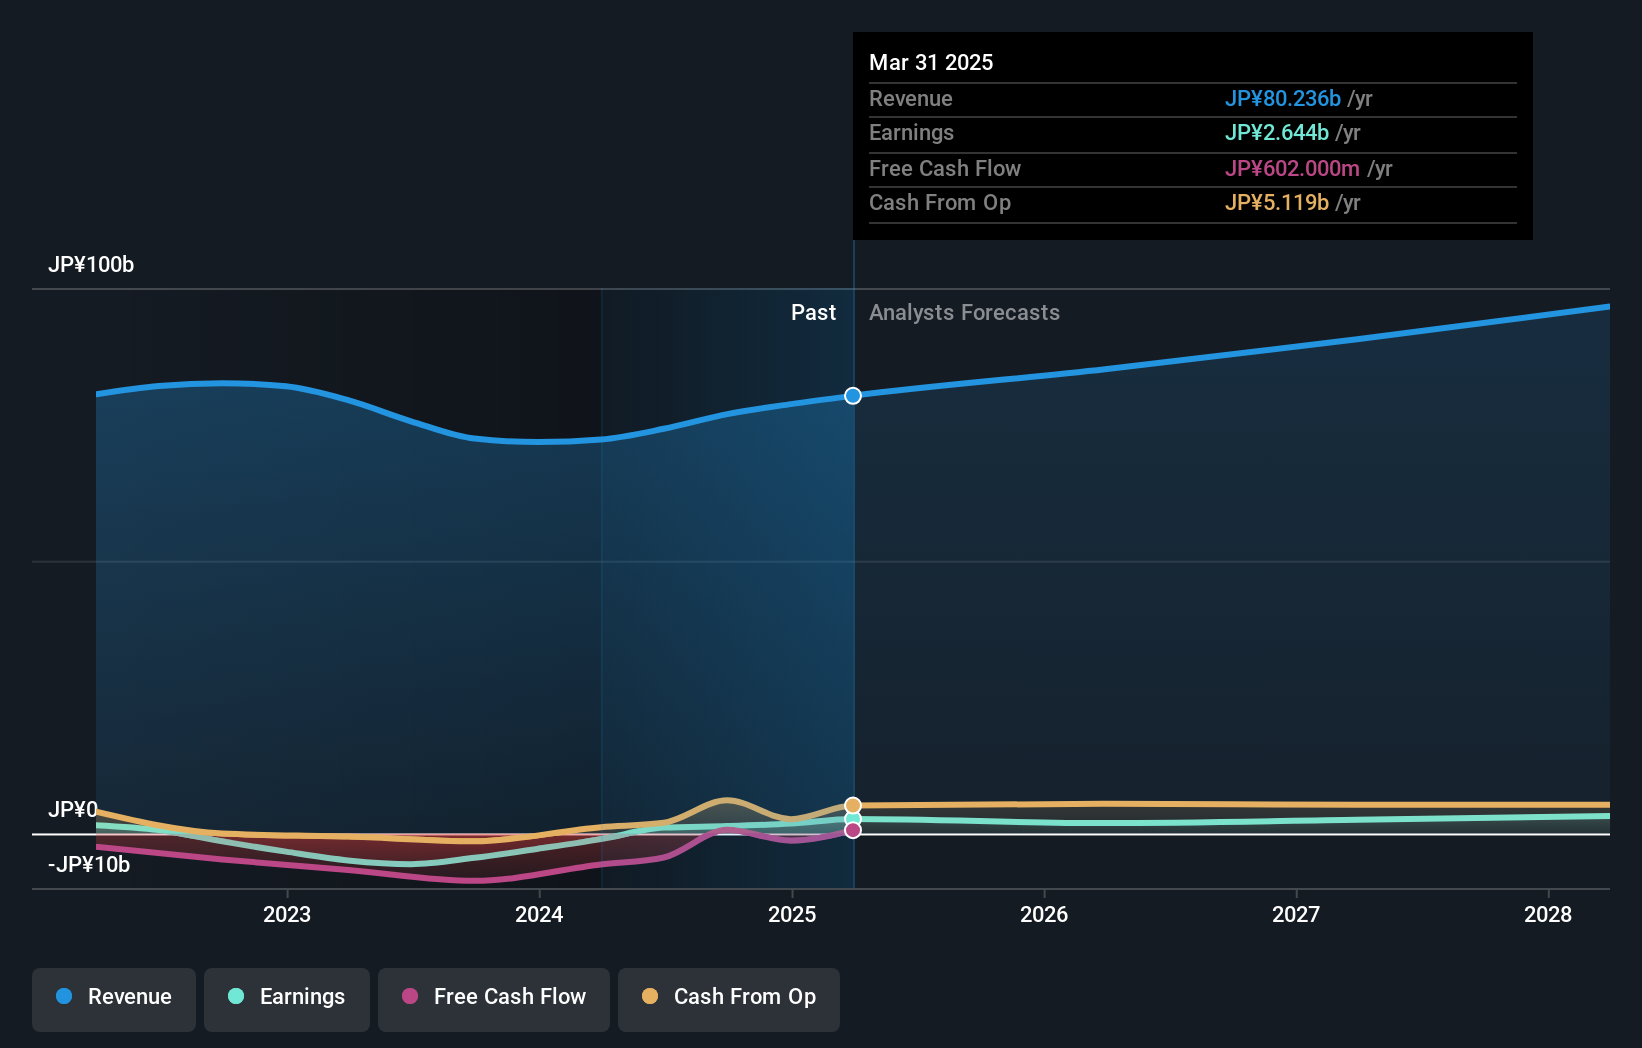
Task: Click the JP¥602.000m free cash flow value
Action: [1292, 169]
